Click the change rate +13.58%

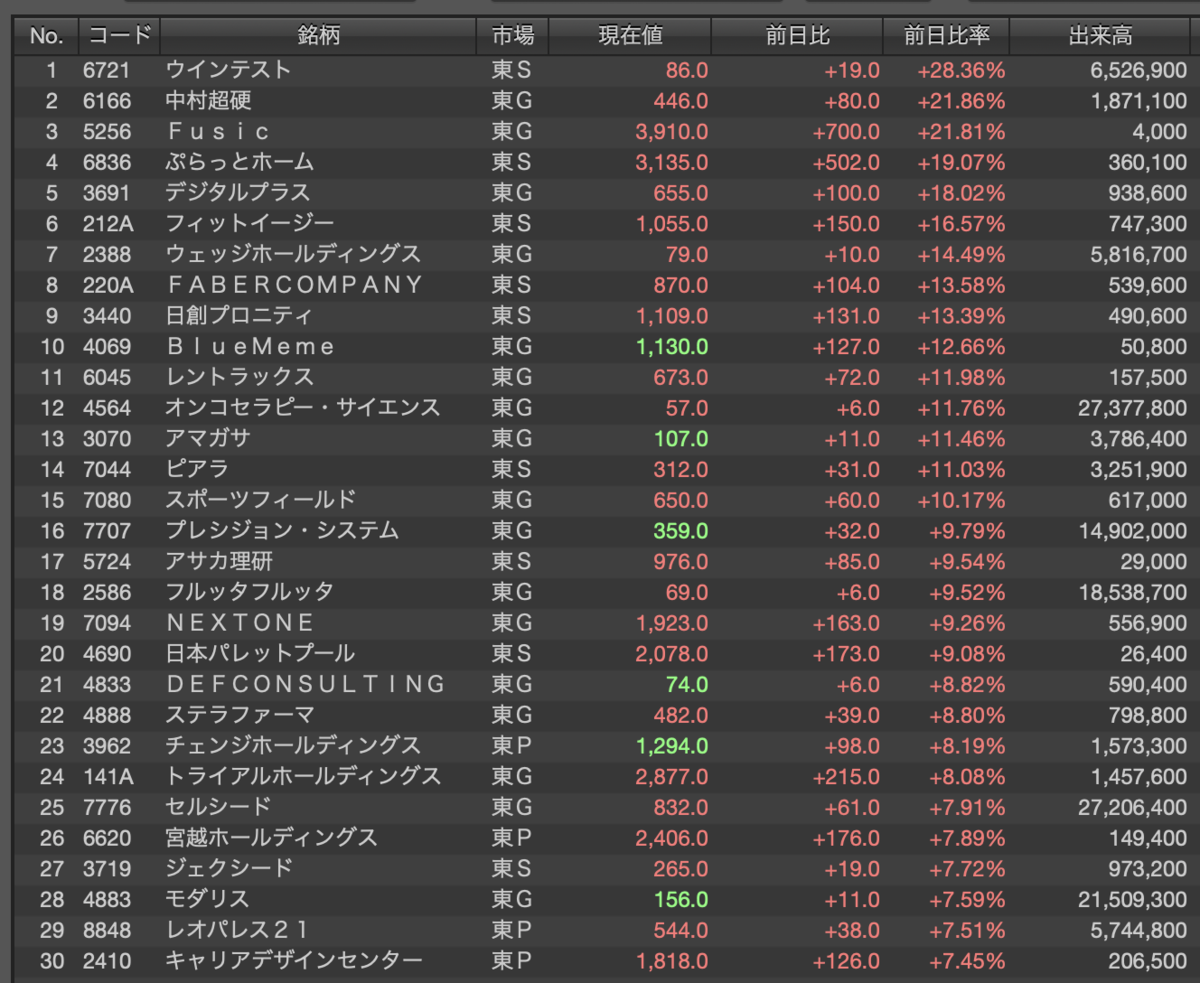point(961,285)
